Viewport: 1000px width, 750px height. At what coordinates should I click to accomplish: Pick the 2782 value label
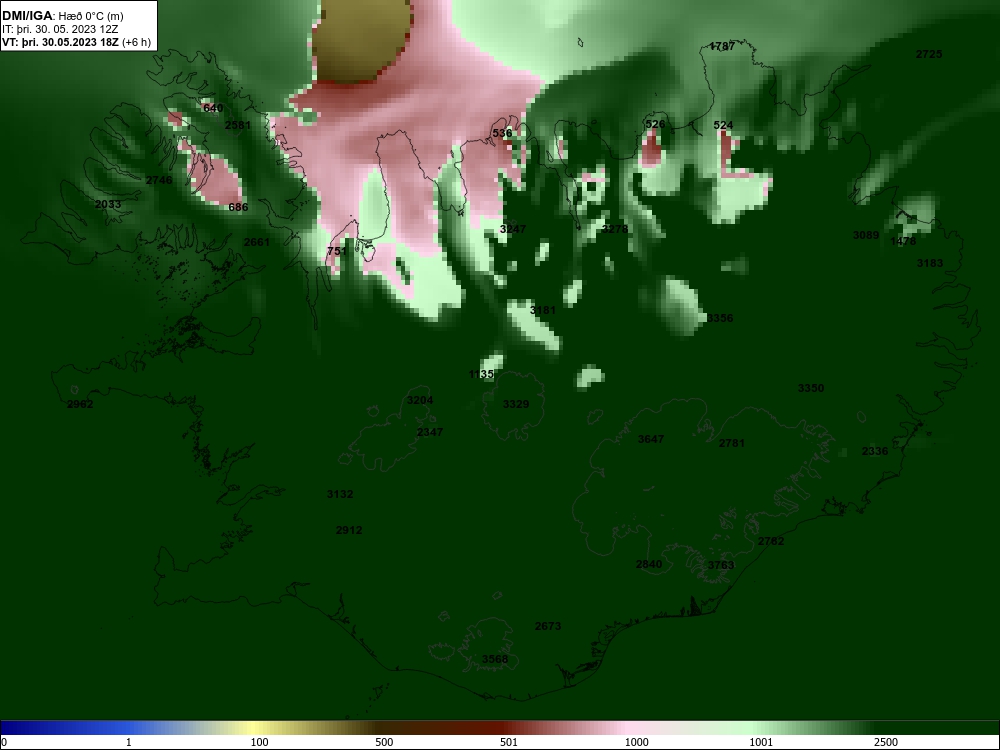click(x=771, y=541)
